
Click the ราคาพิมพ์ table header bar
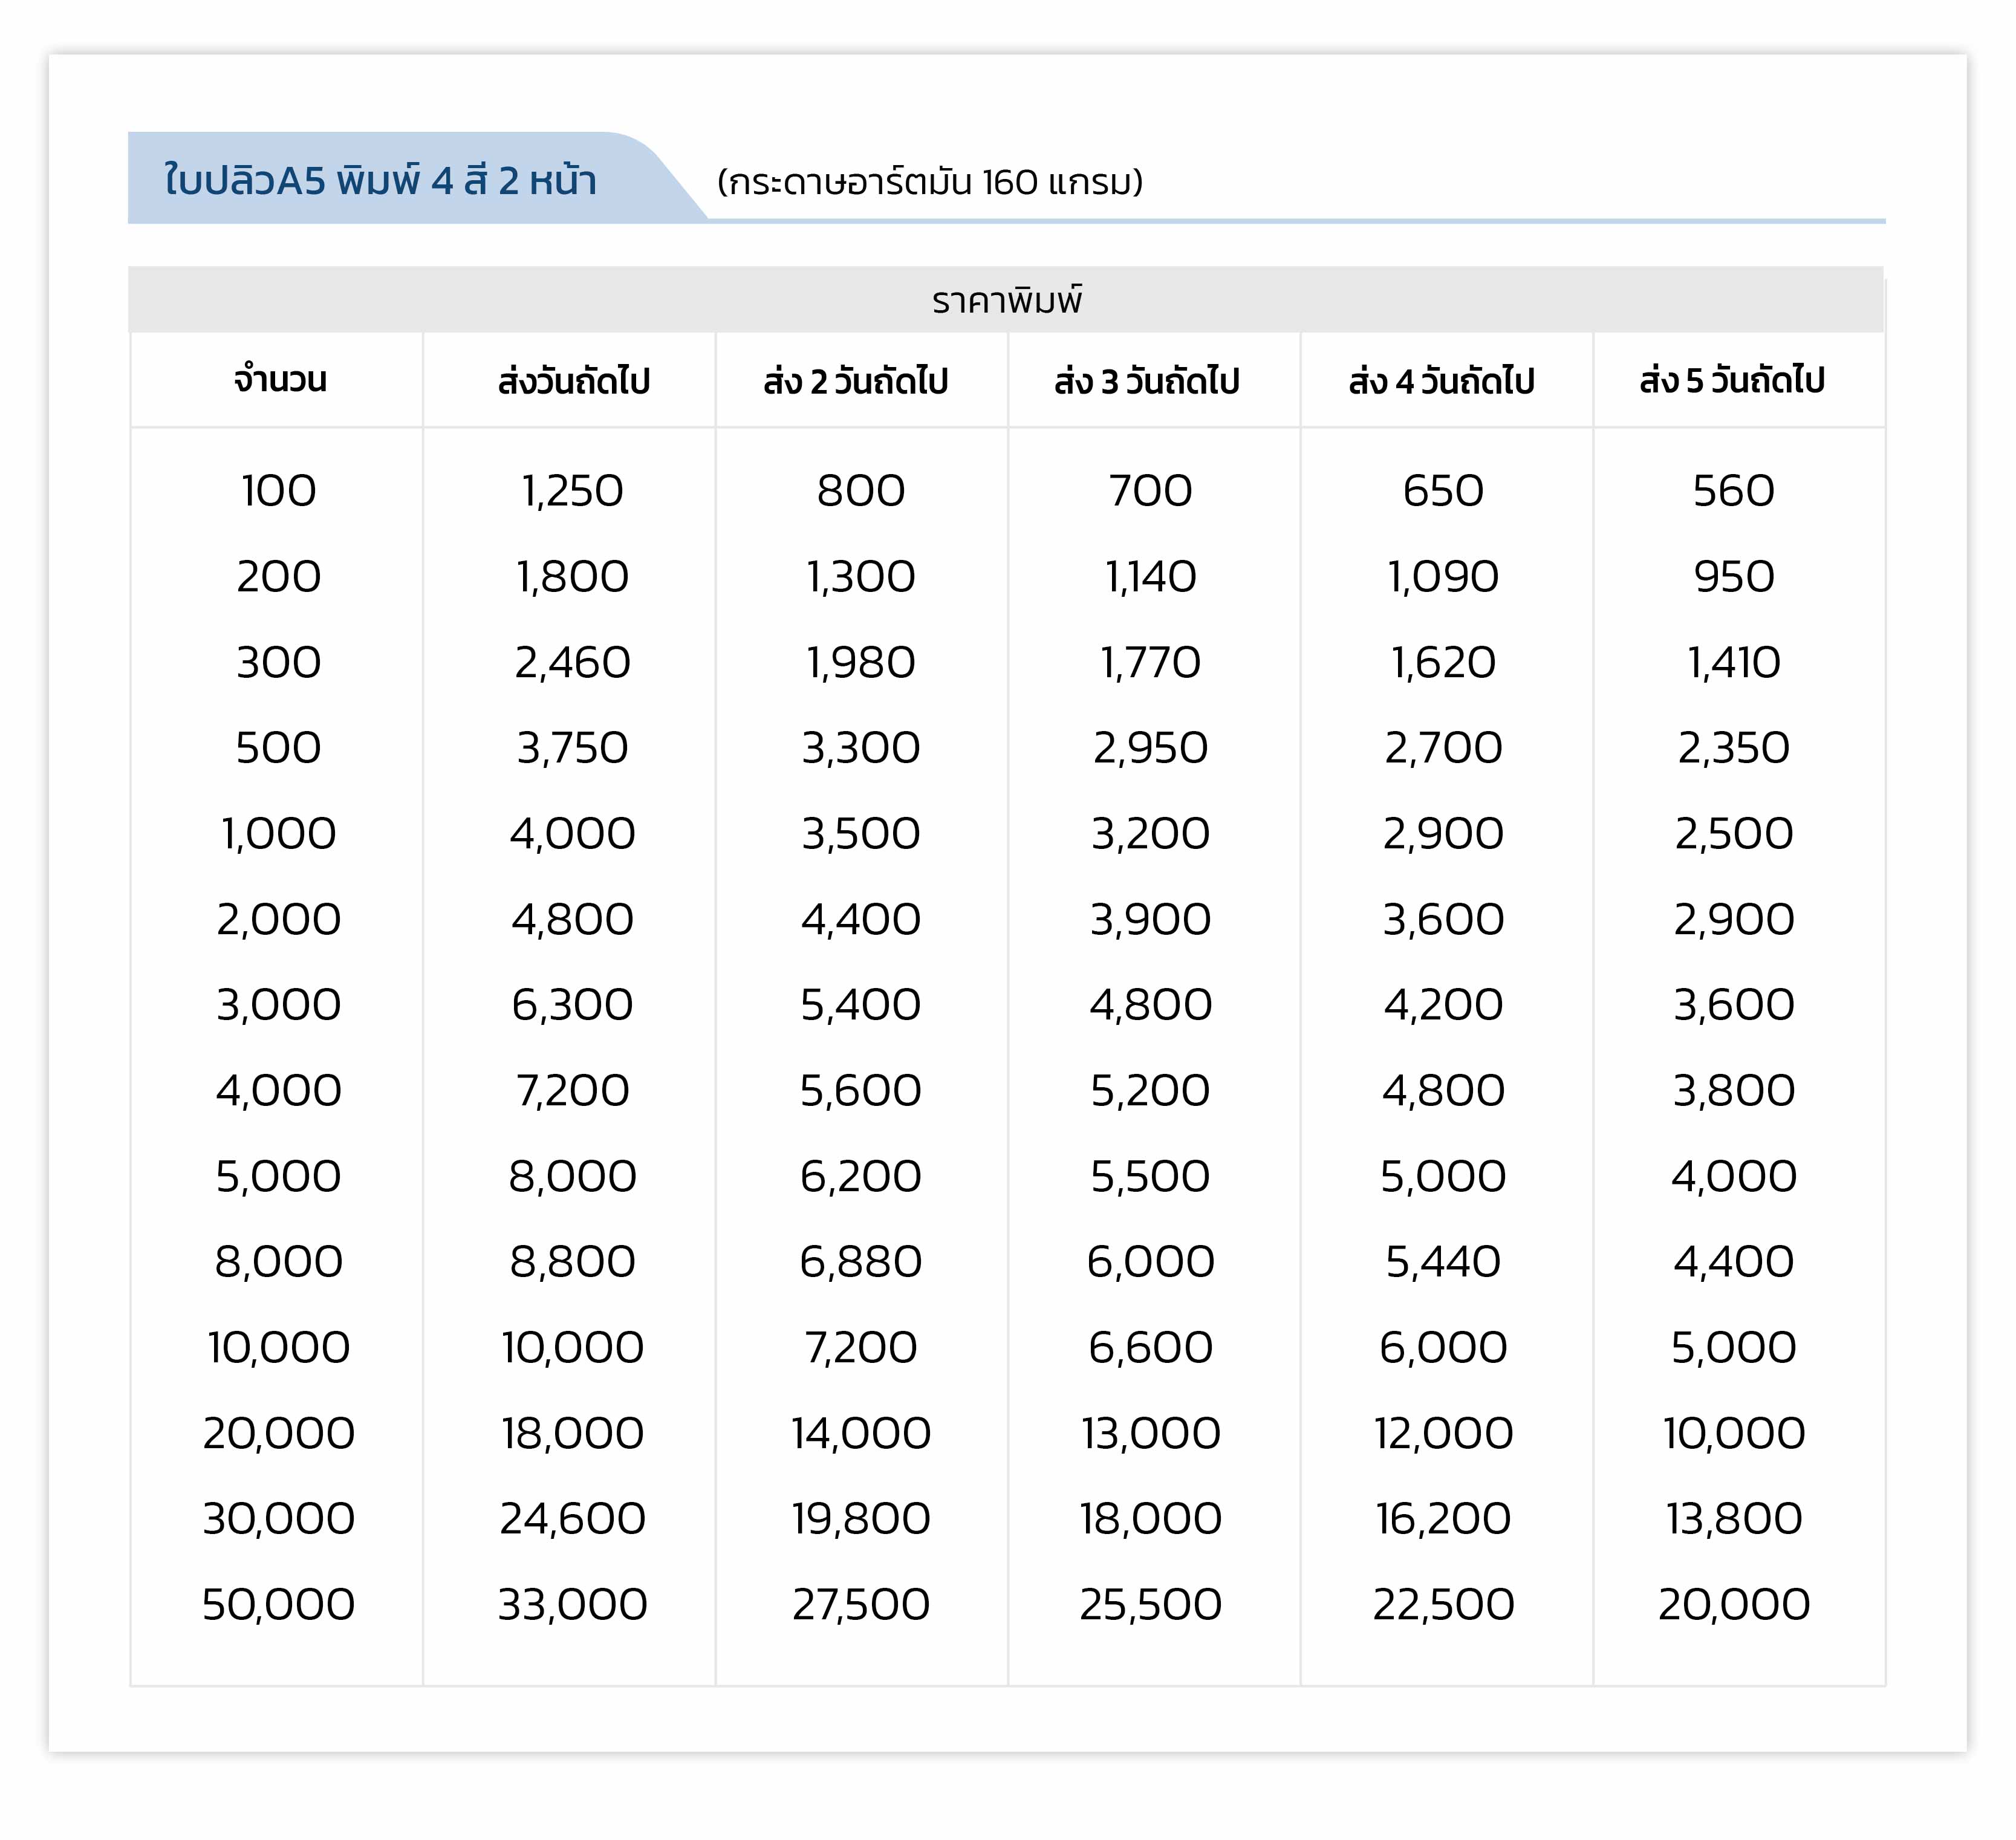coord(1006,300)
